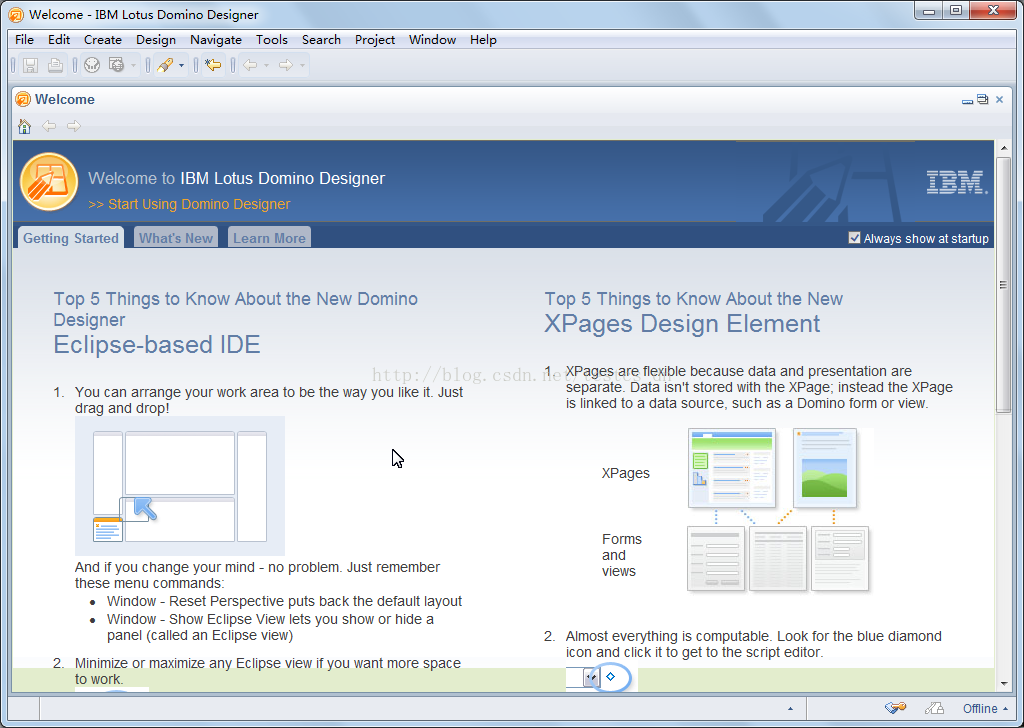This screenshot has width=1024, height=728.
Task: Click the landscape picture XPage thumbnail
Action: [825, 468]
